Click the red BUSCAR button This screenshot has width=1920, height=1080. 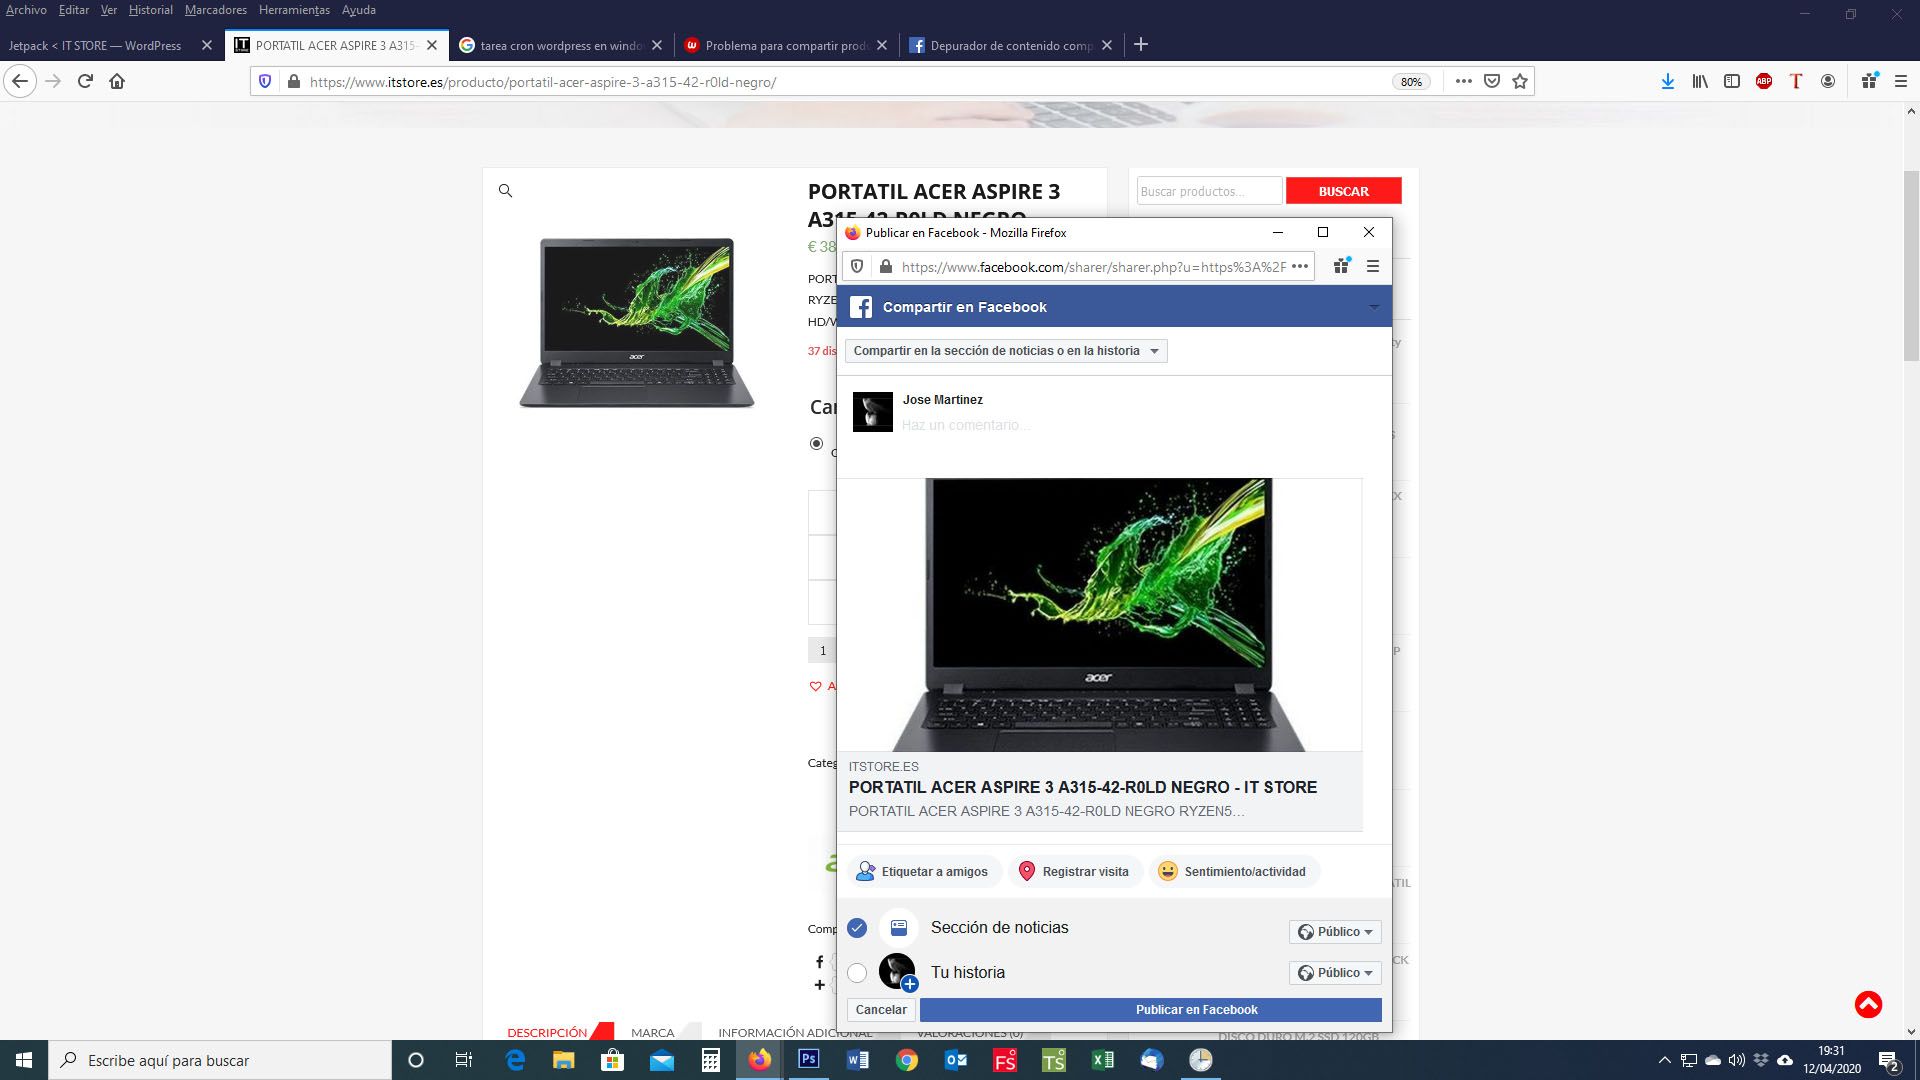1343,191
